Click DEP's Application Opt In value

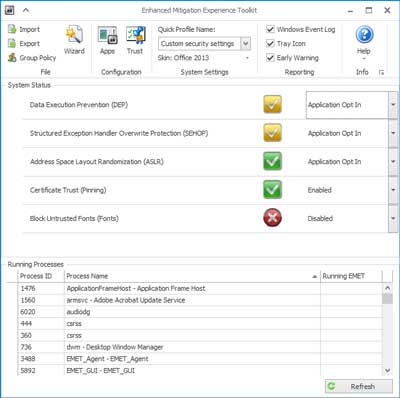334,105
